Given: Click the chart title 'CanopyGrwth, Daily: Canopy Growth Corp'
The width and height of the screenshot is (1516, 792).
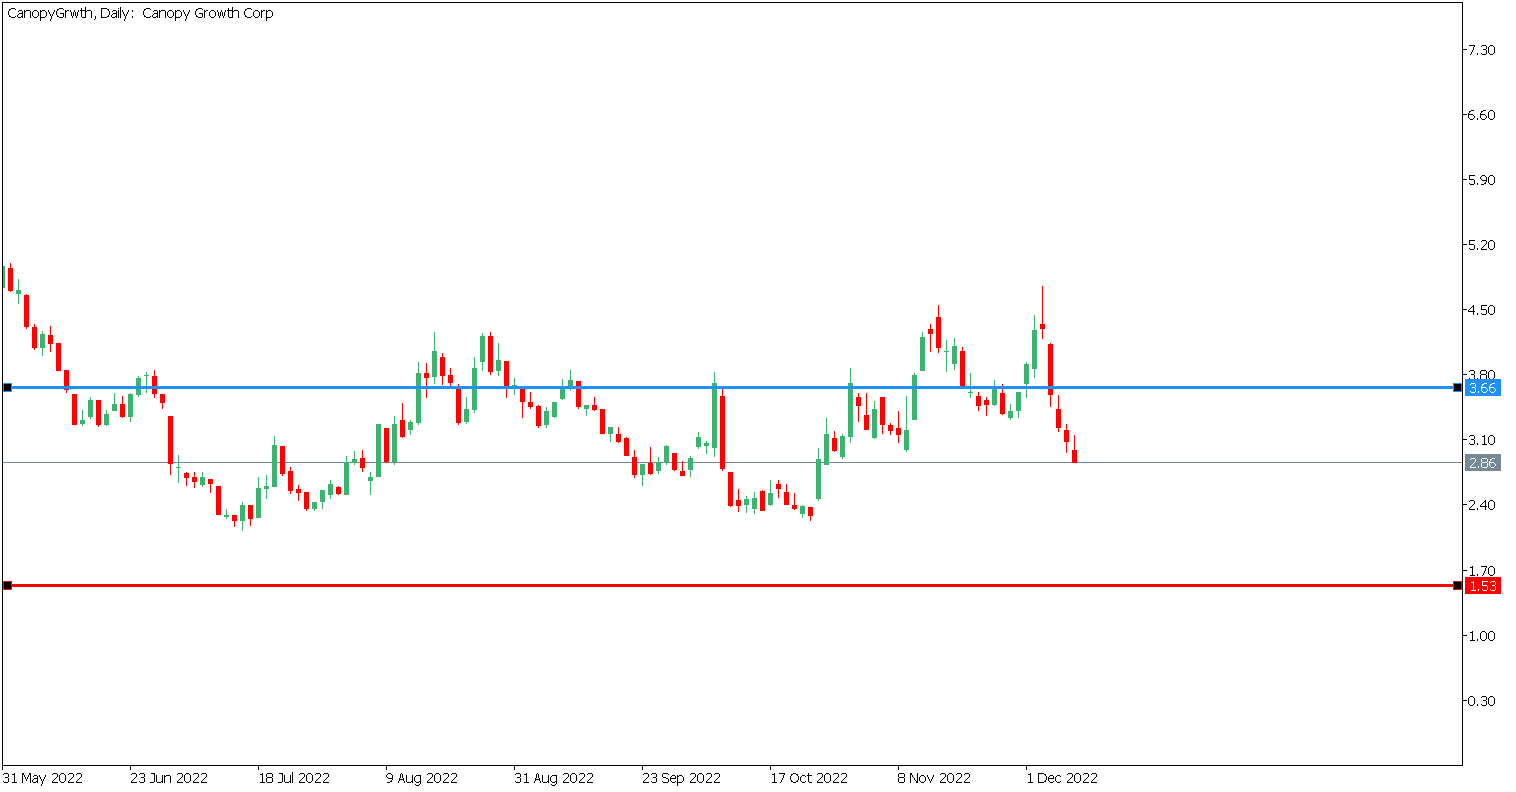Looking at the screenshot, I should coord(140,14).
